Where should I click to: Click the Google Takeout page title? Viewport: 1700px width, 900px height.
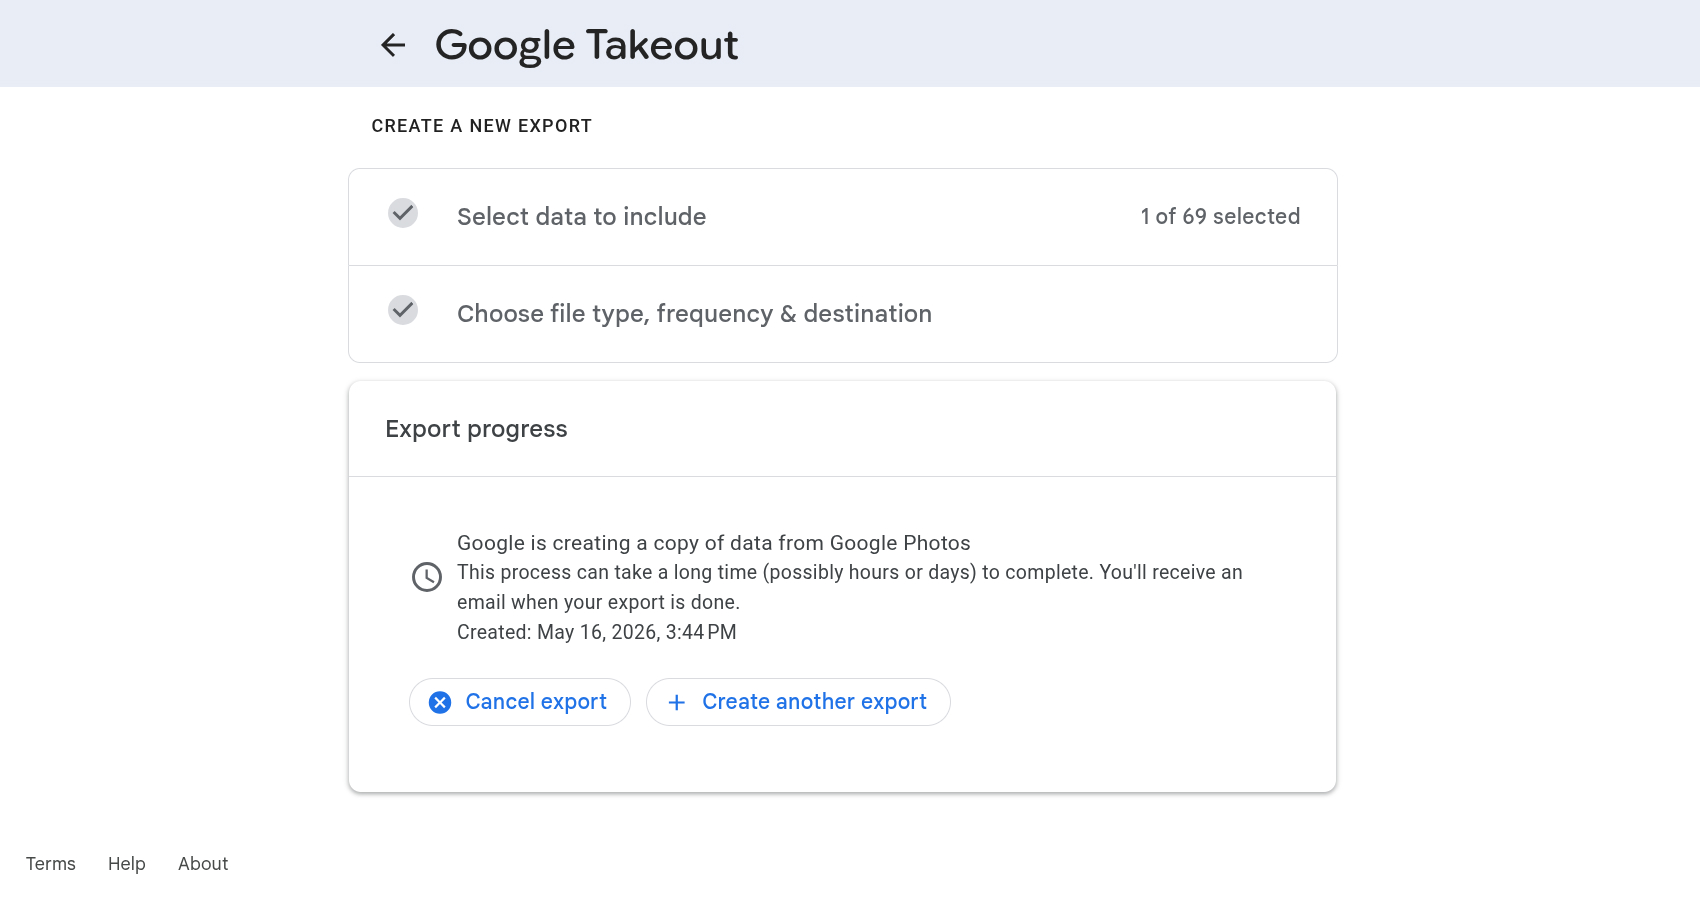pos(586,46)
